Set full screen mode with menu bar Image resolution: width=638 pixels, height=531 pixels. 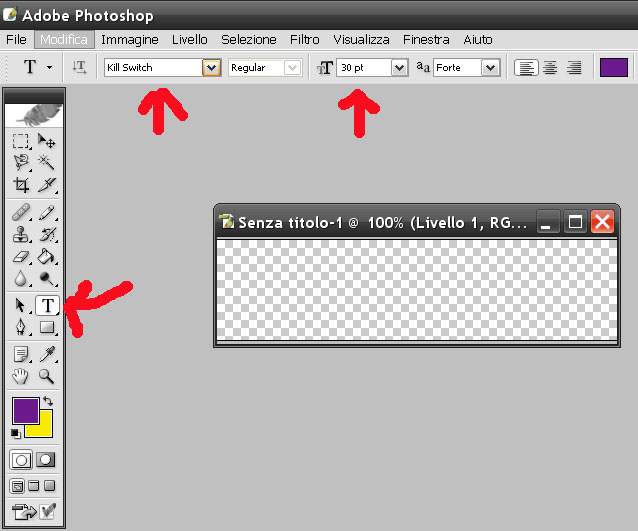(x=34, y=485)
